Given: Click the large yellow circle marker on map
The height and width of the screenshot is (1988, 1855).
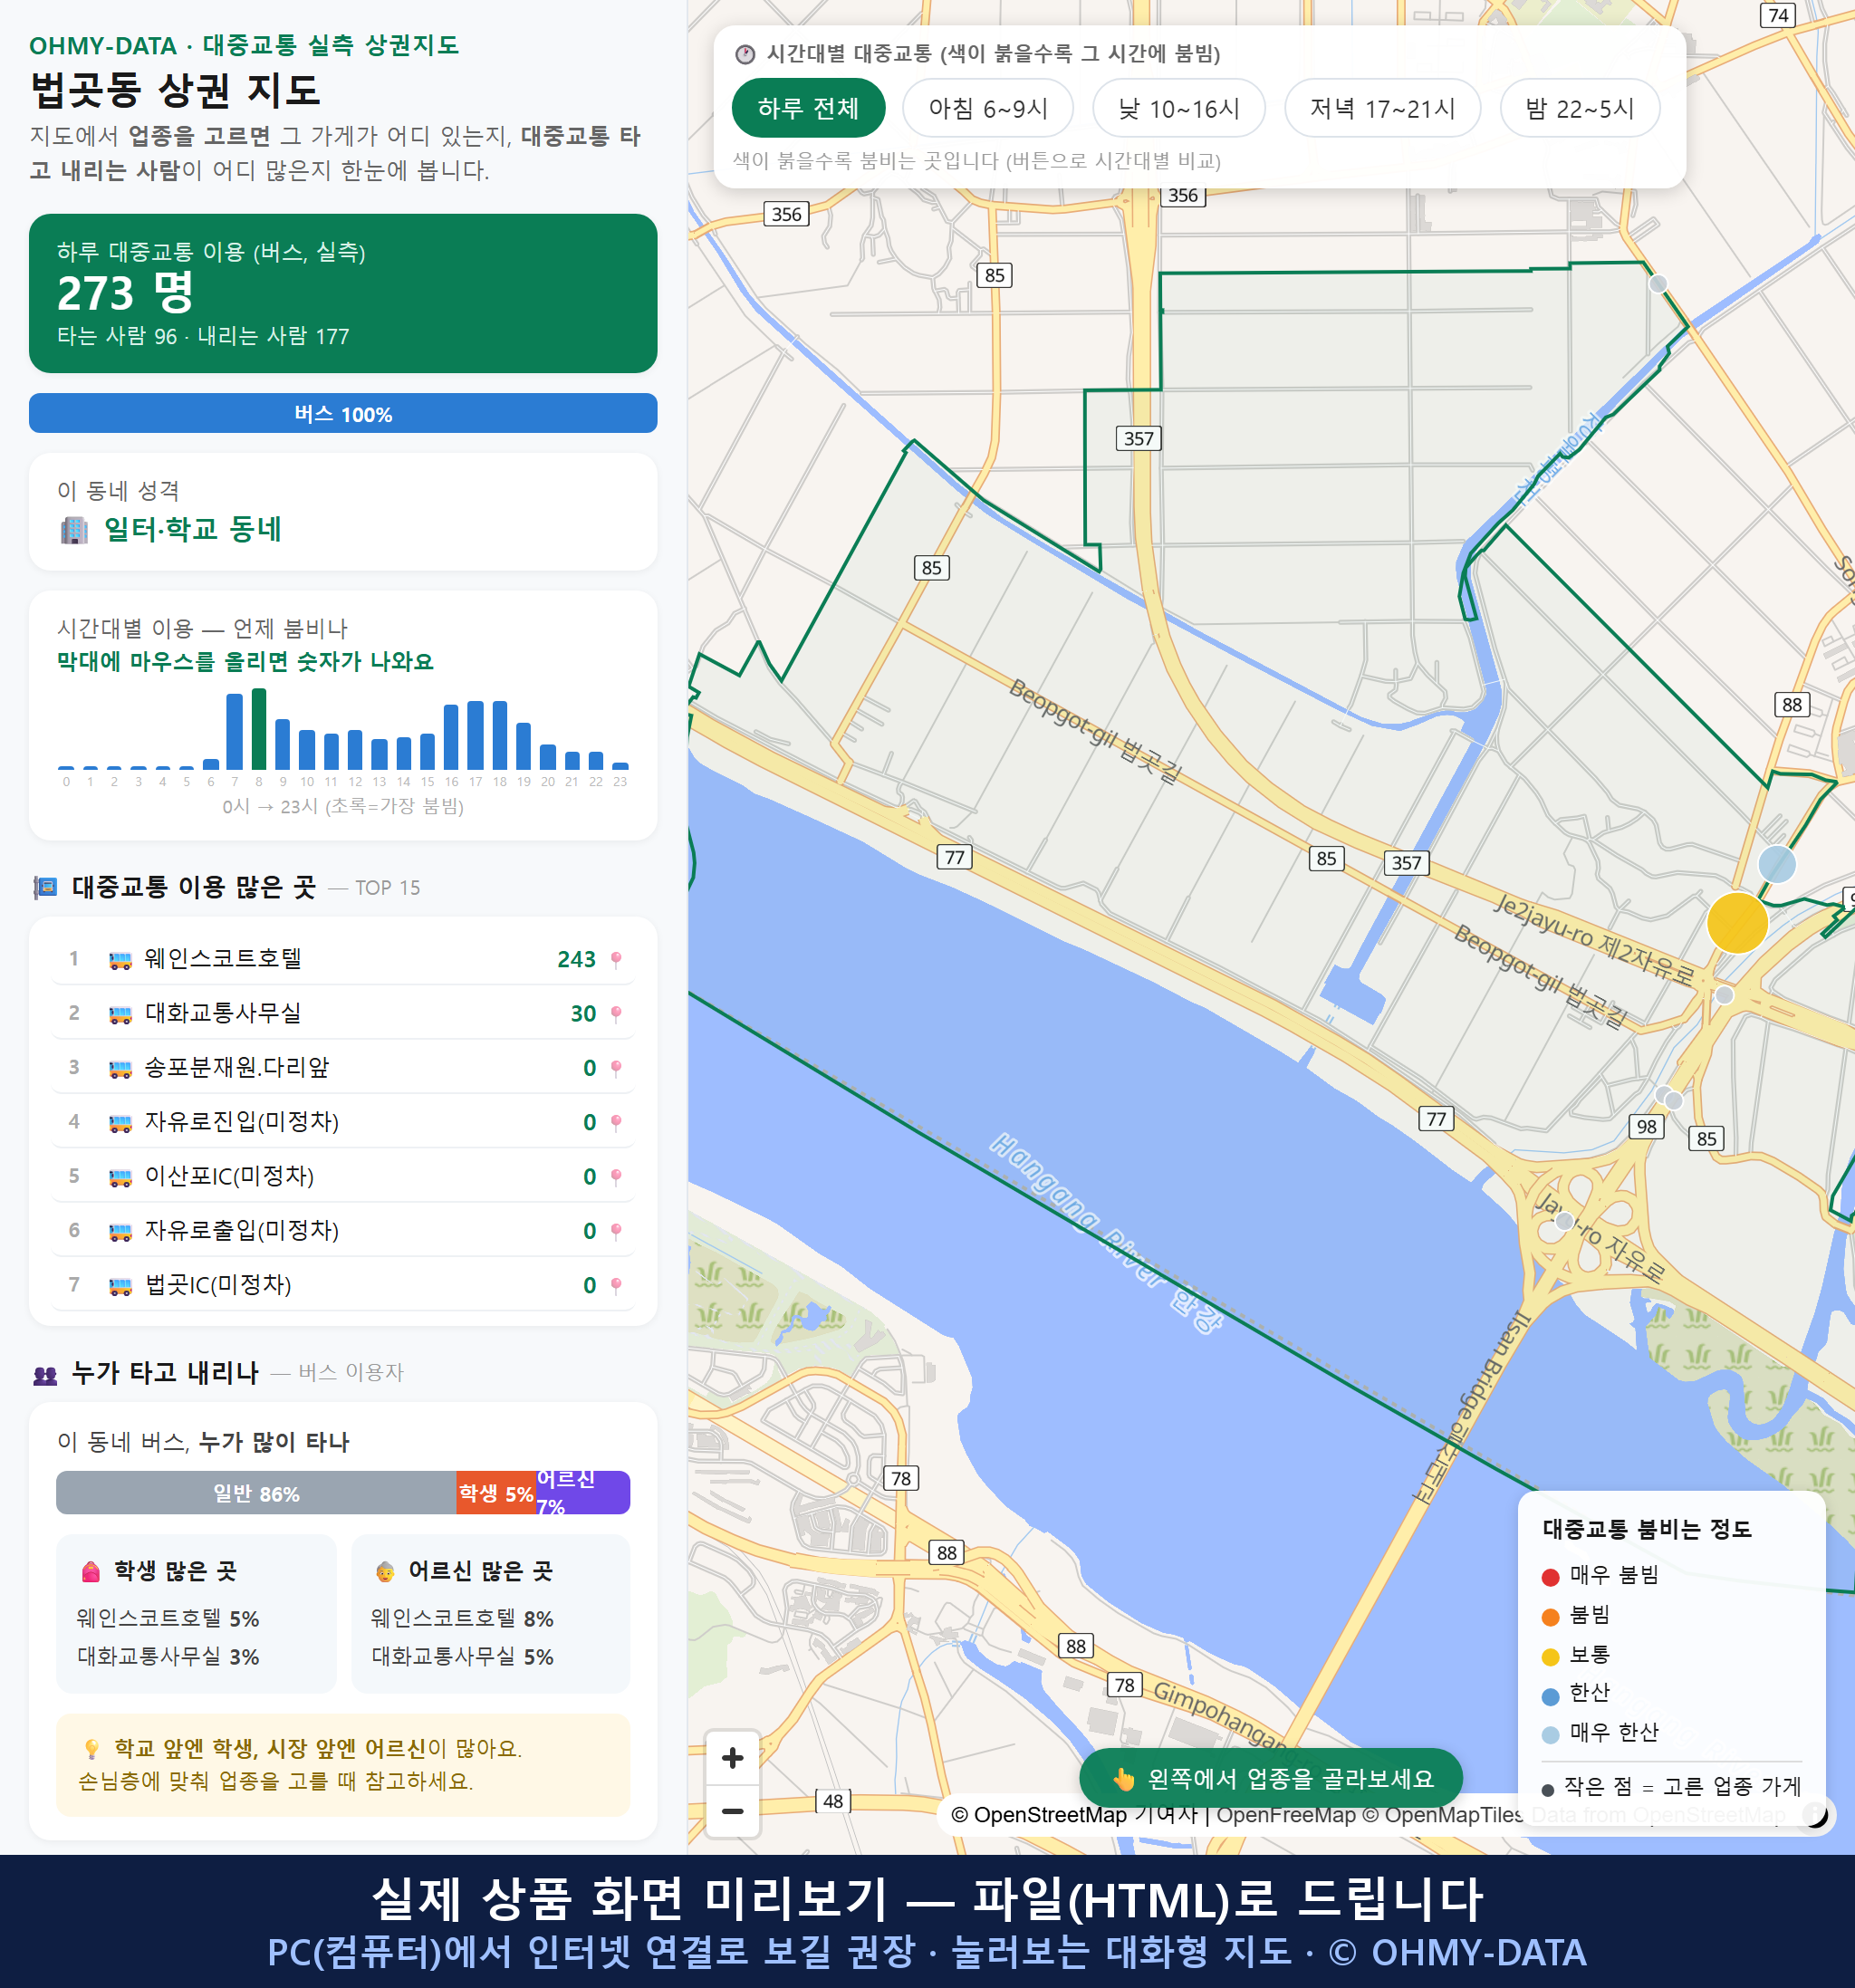Looking at the screenshot, I should (1737, 922).
